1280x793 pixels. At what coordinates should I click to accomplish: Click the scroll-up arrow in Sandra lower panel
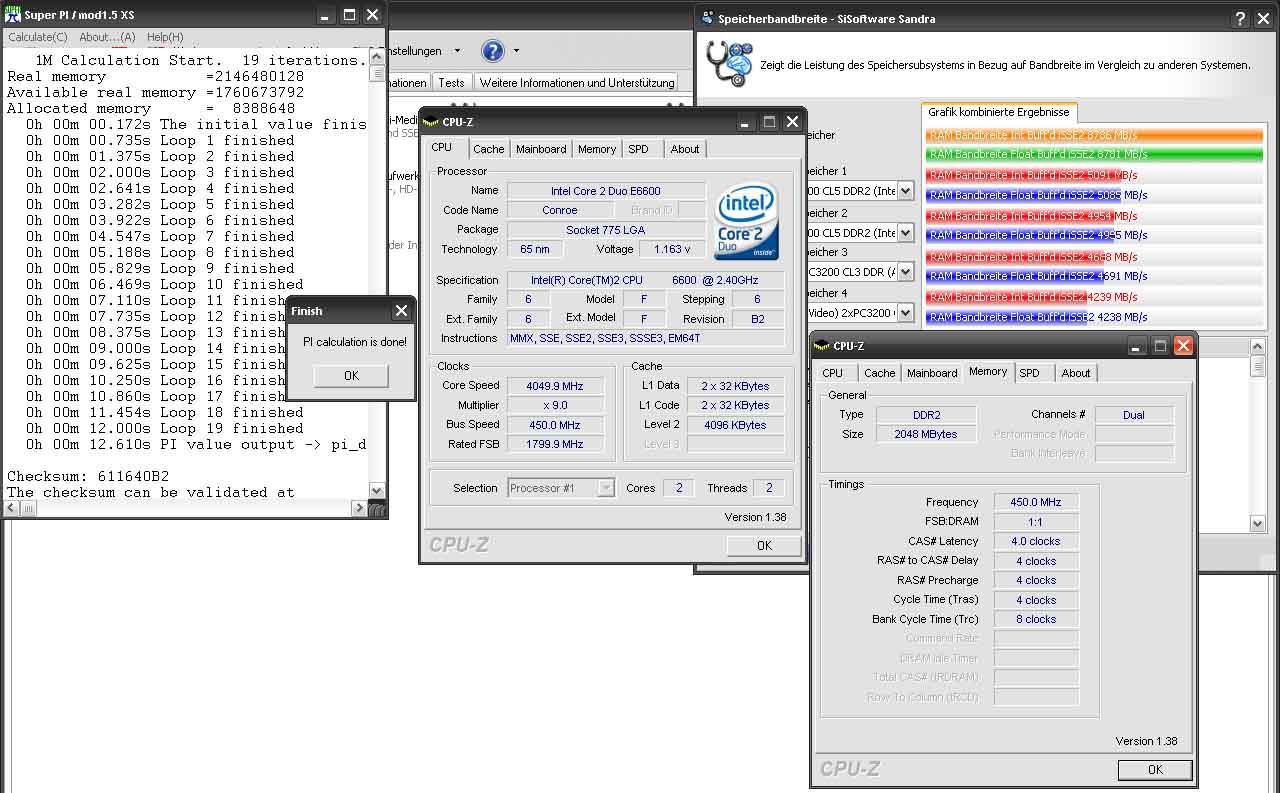(1258, 346)
